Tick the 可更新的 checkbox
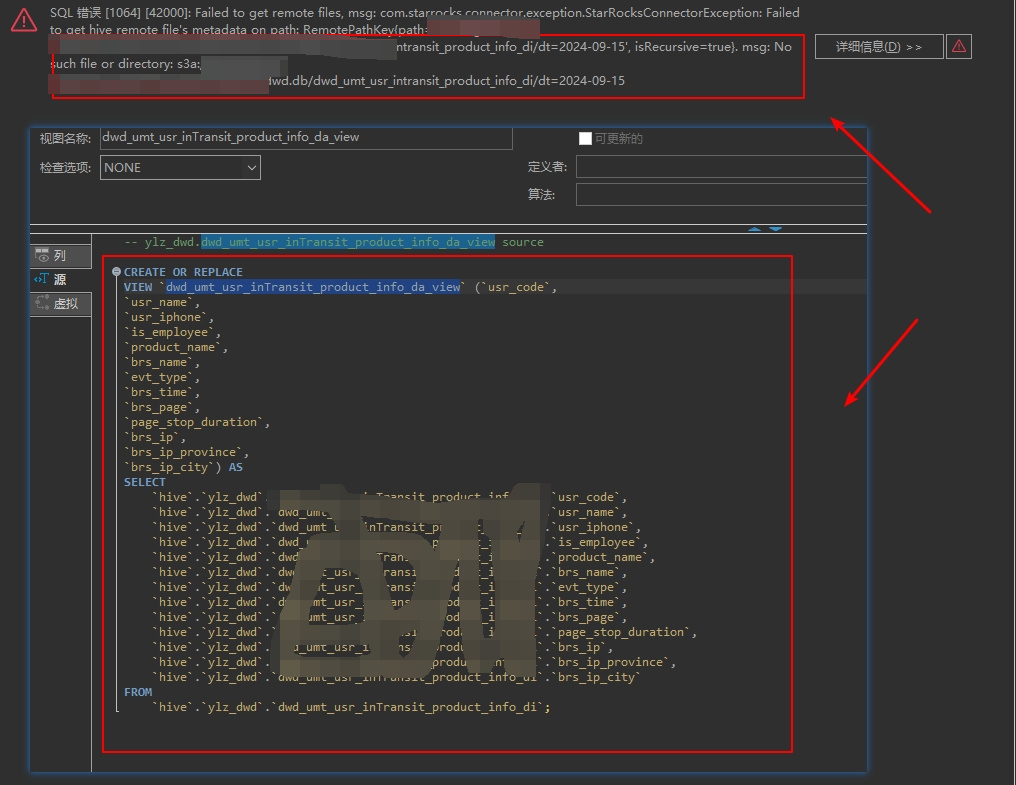This screenshot has width=1016, height=785. tap(585, 139)
